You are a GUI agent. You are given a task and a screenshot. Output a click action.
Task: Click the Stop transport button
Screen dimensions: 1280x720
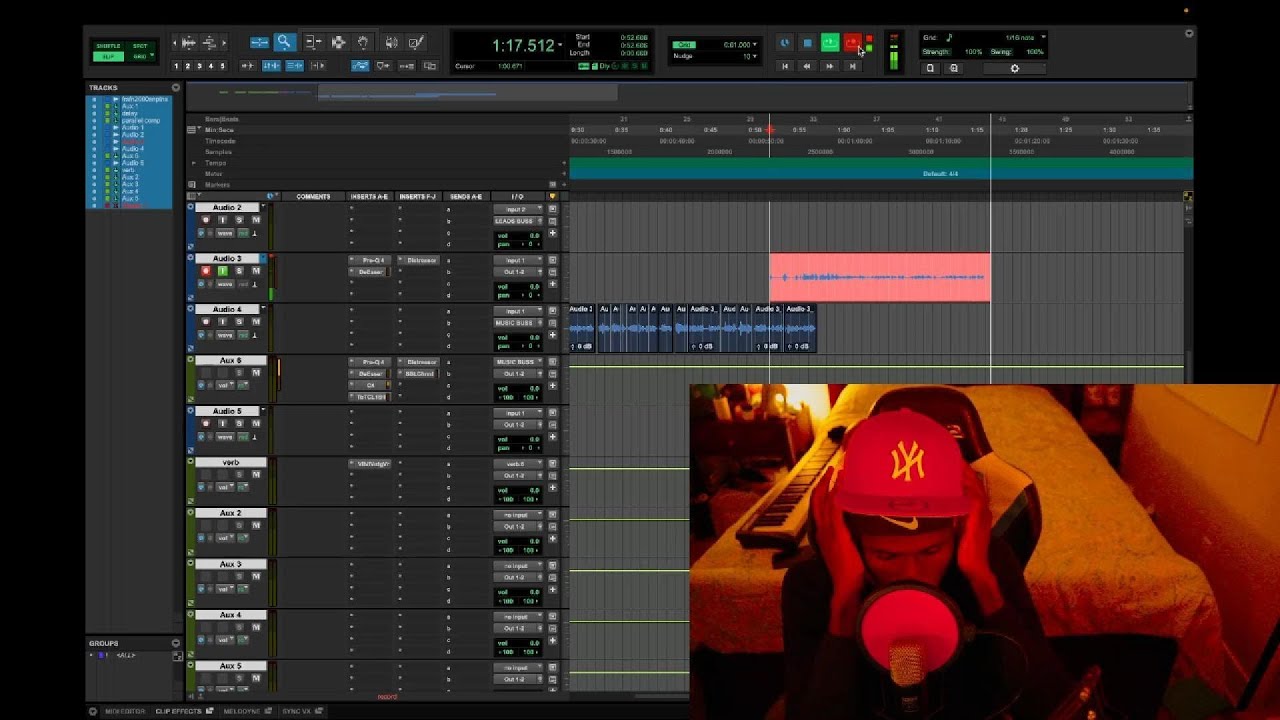click(x=807, y=43)
